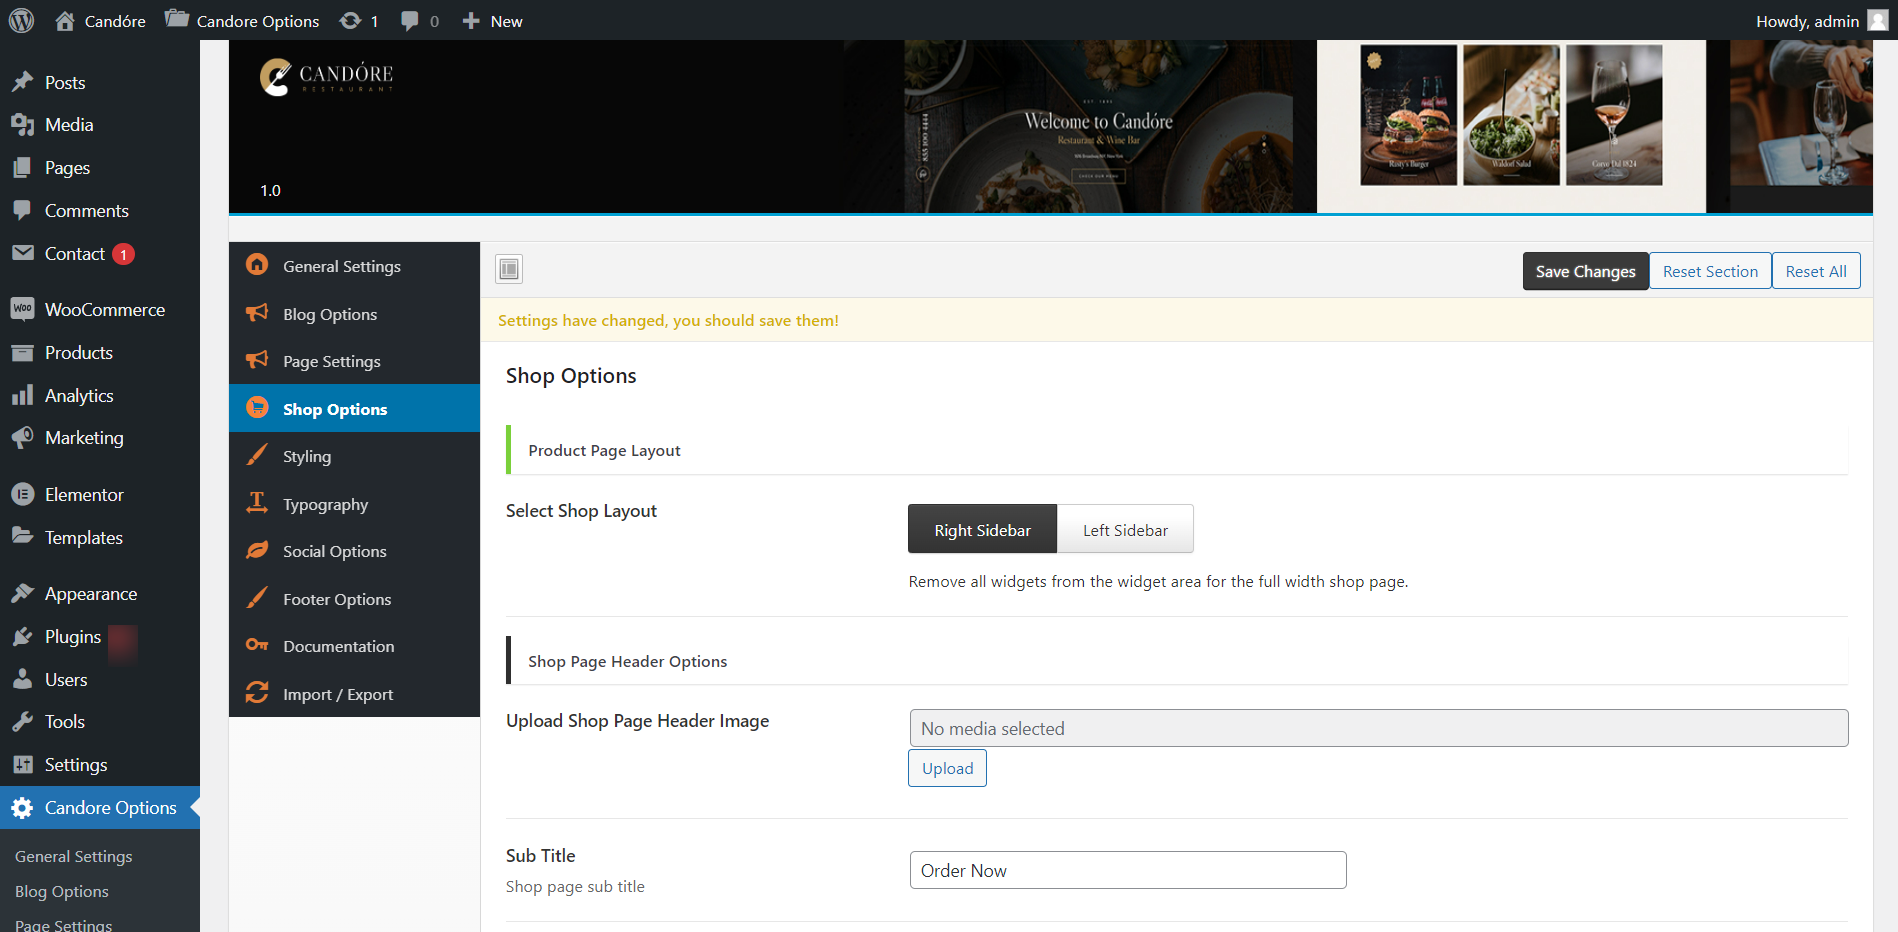Open the Documentation section
Viewport: 1898px width, 932px height.
tap(338, 646)
